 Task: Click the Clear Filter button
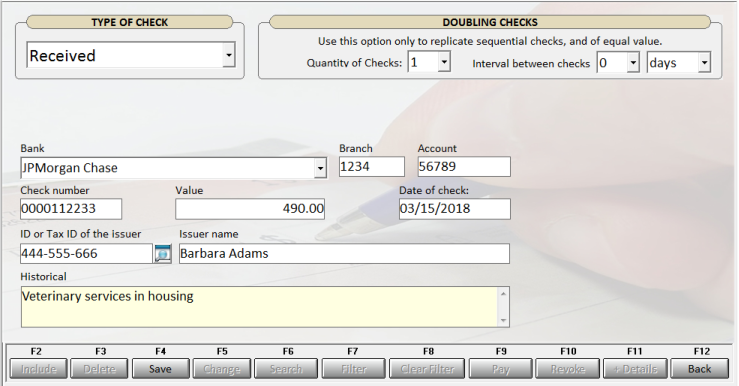(x=427, y=369)
